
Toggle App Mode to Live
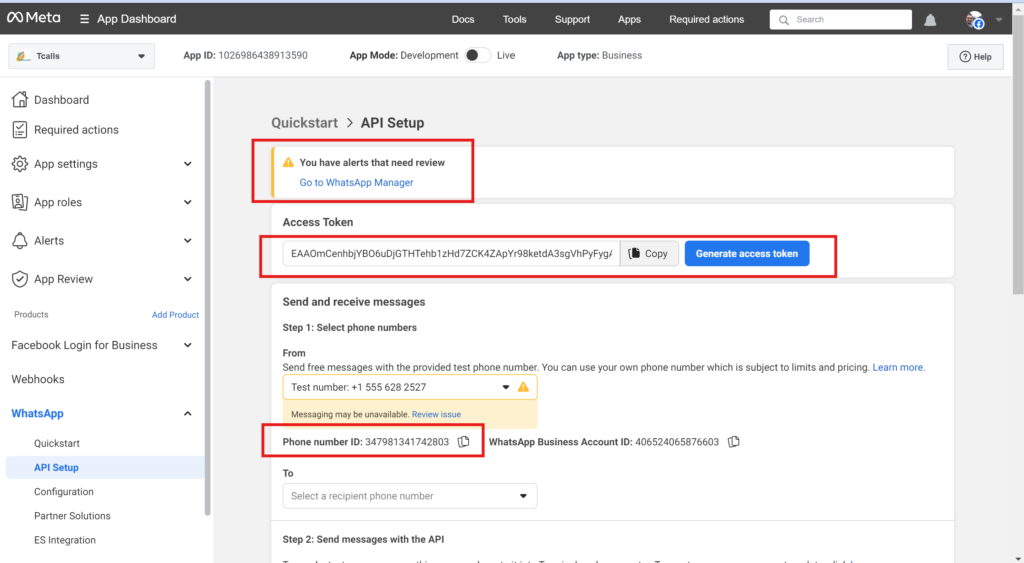(477, 56)
